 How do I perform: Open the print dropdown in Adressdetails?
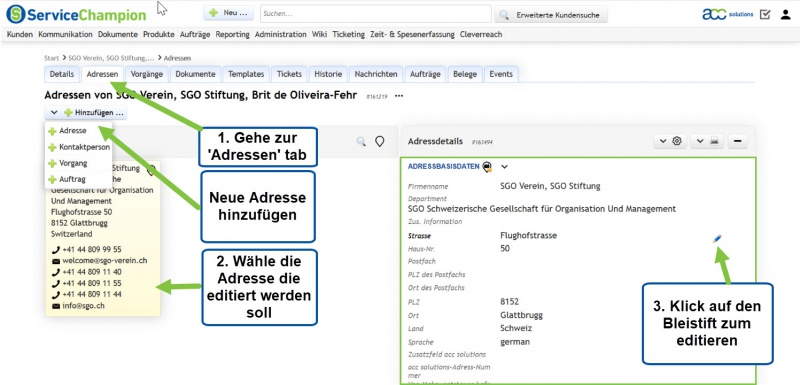coord(708,141)
